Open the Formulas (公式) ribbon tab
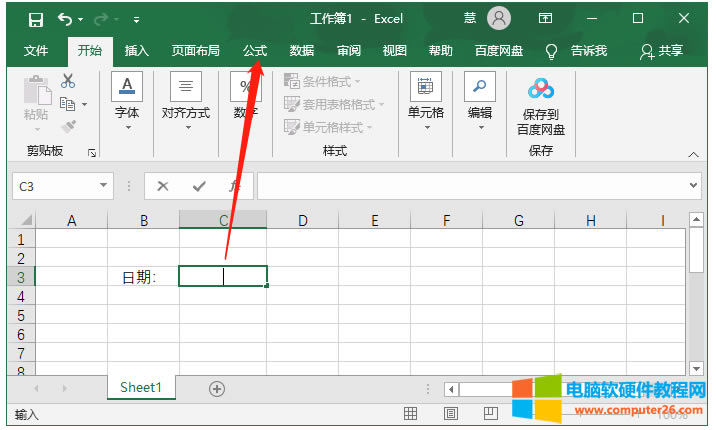 click(255, 51)
